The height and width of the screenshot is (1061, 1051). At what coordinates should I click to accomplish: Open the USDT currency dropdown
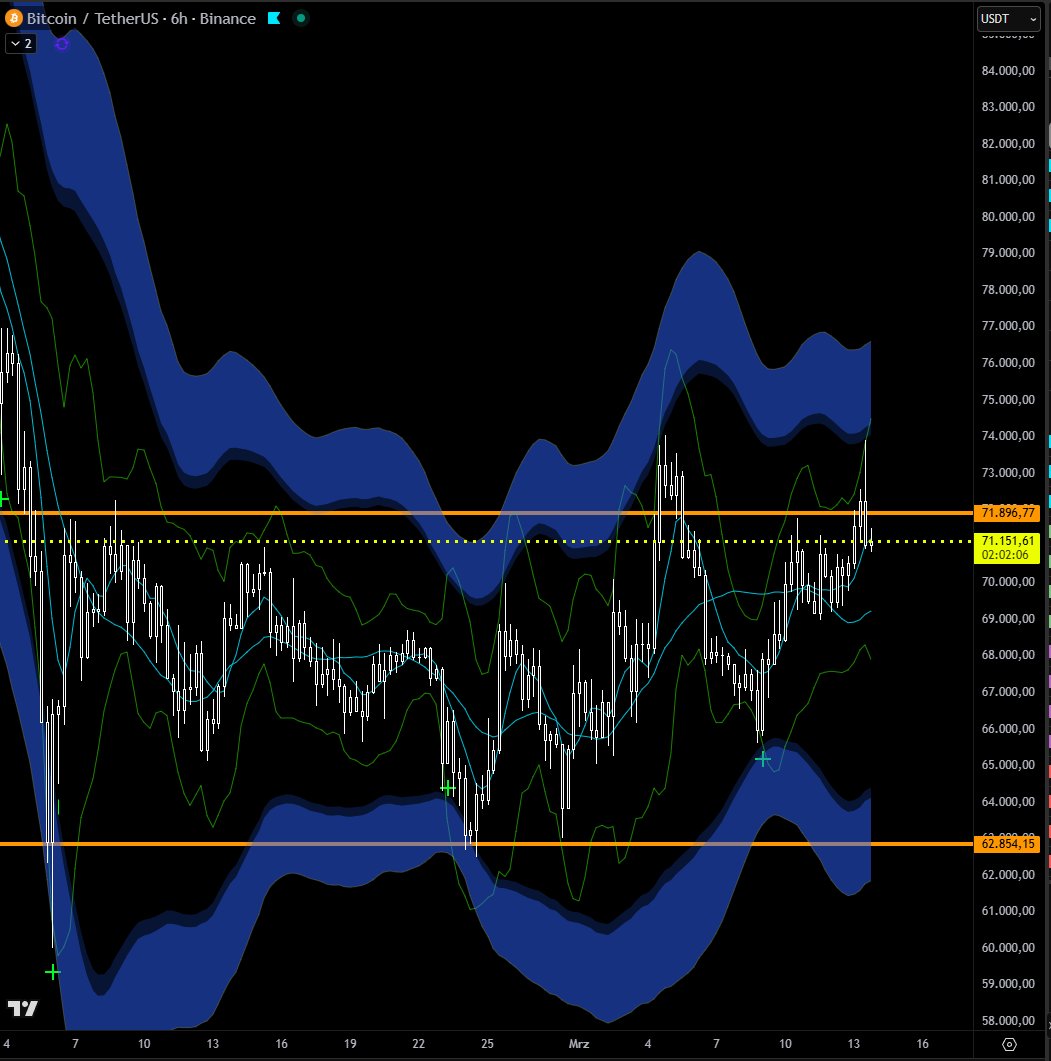(1008, 19)
